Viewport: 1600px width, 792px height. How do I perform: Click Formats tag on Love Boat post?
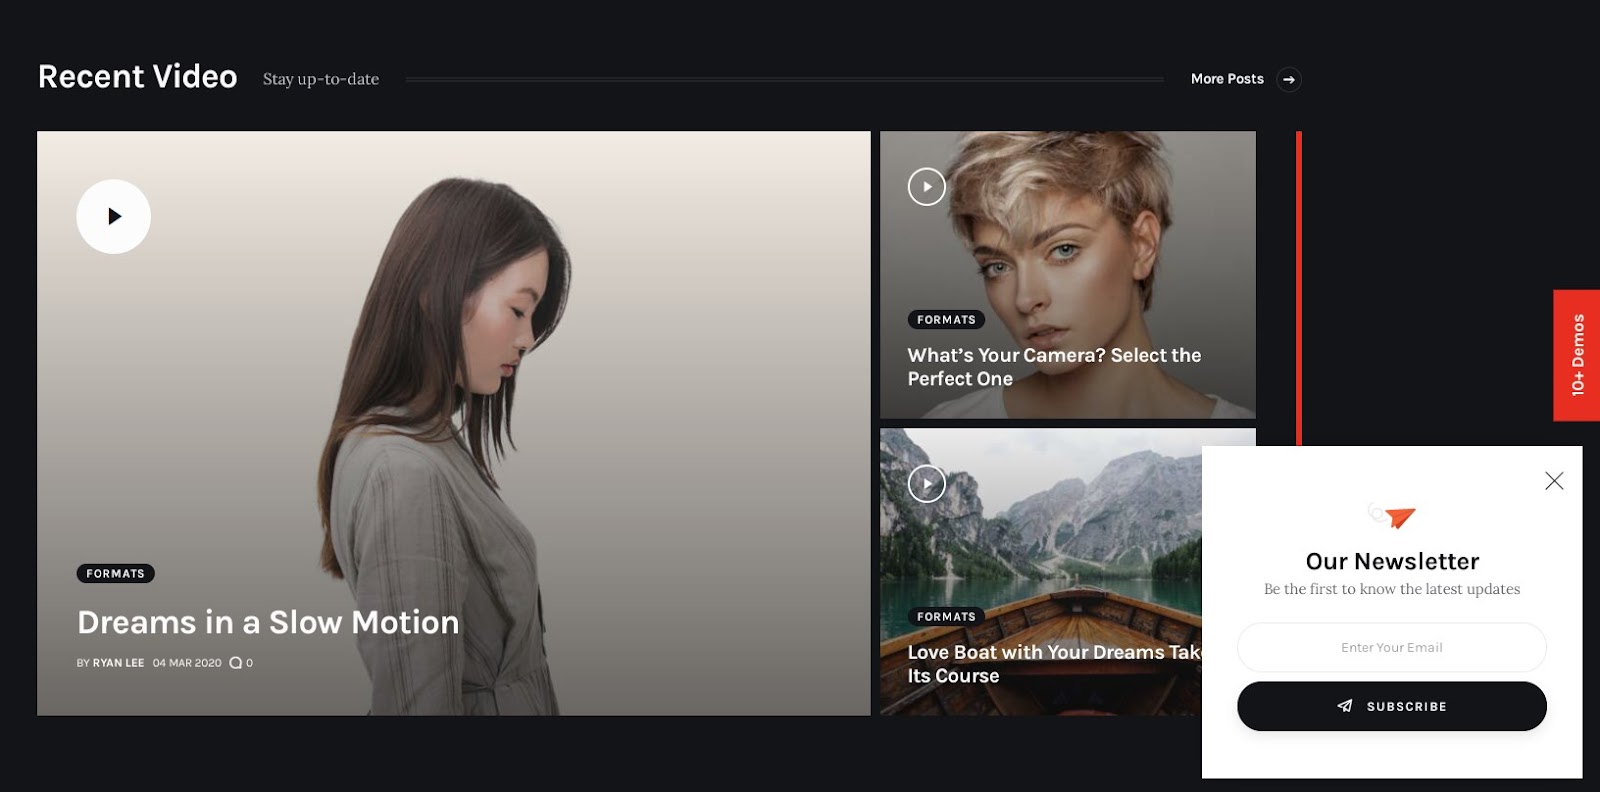tap(946, 617)
